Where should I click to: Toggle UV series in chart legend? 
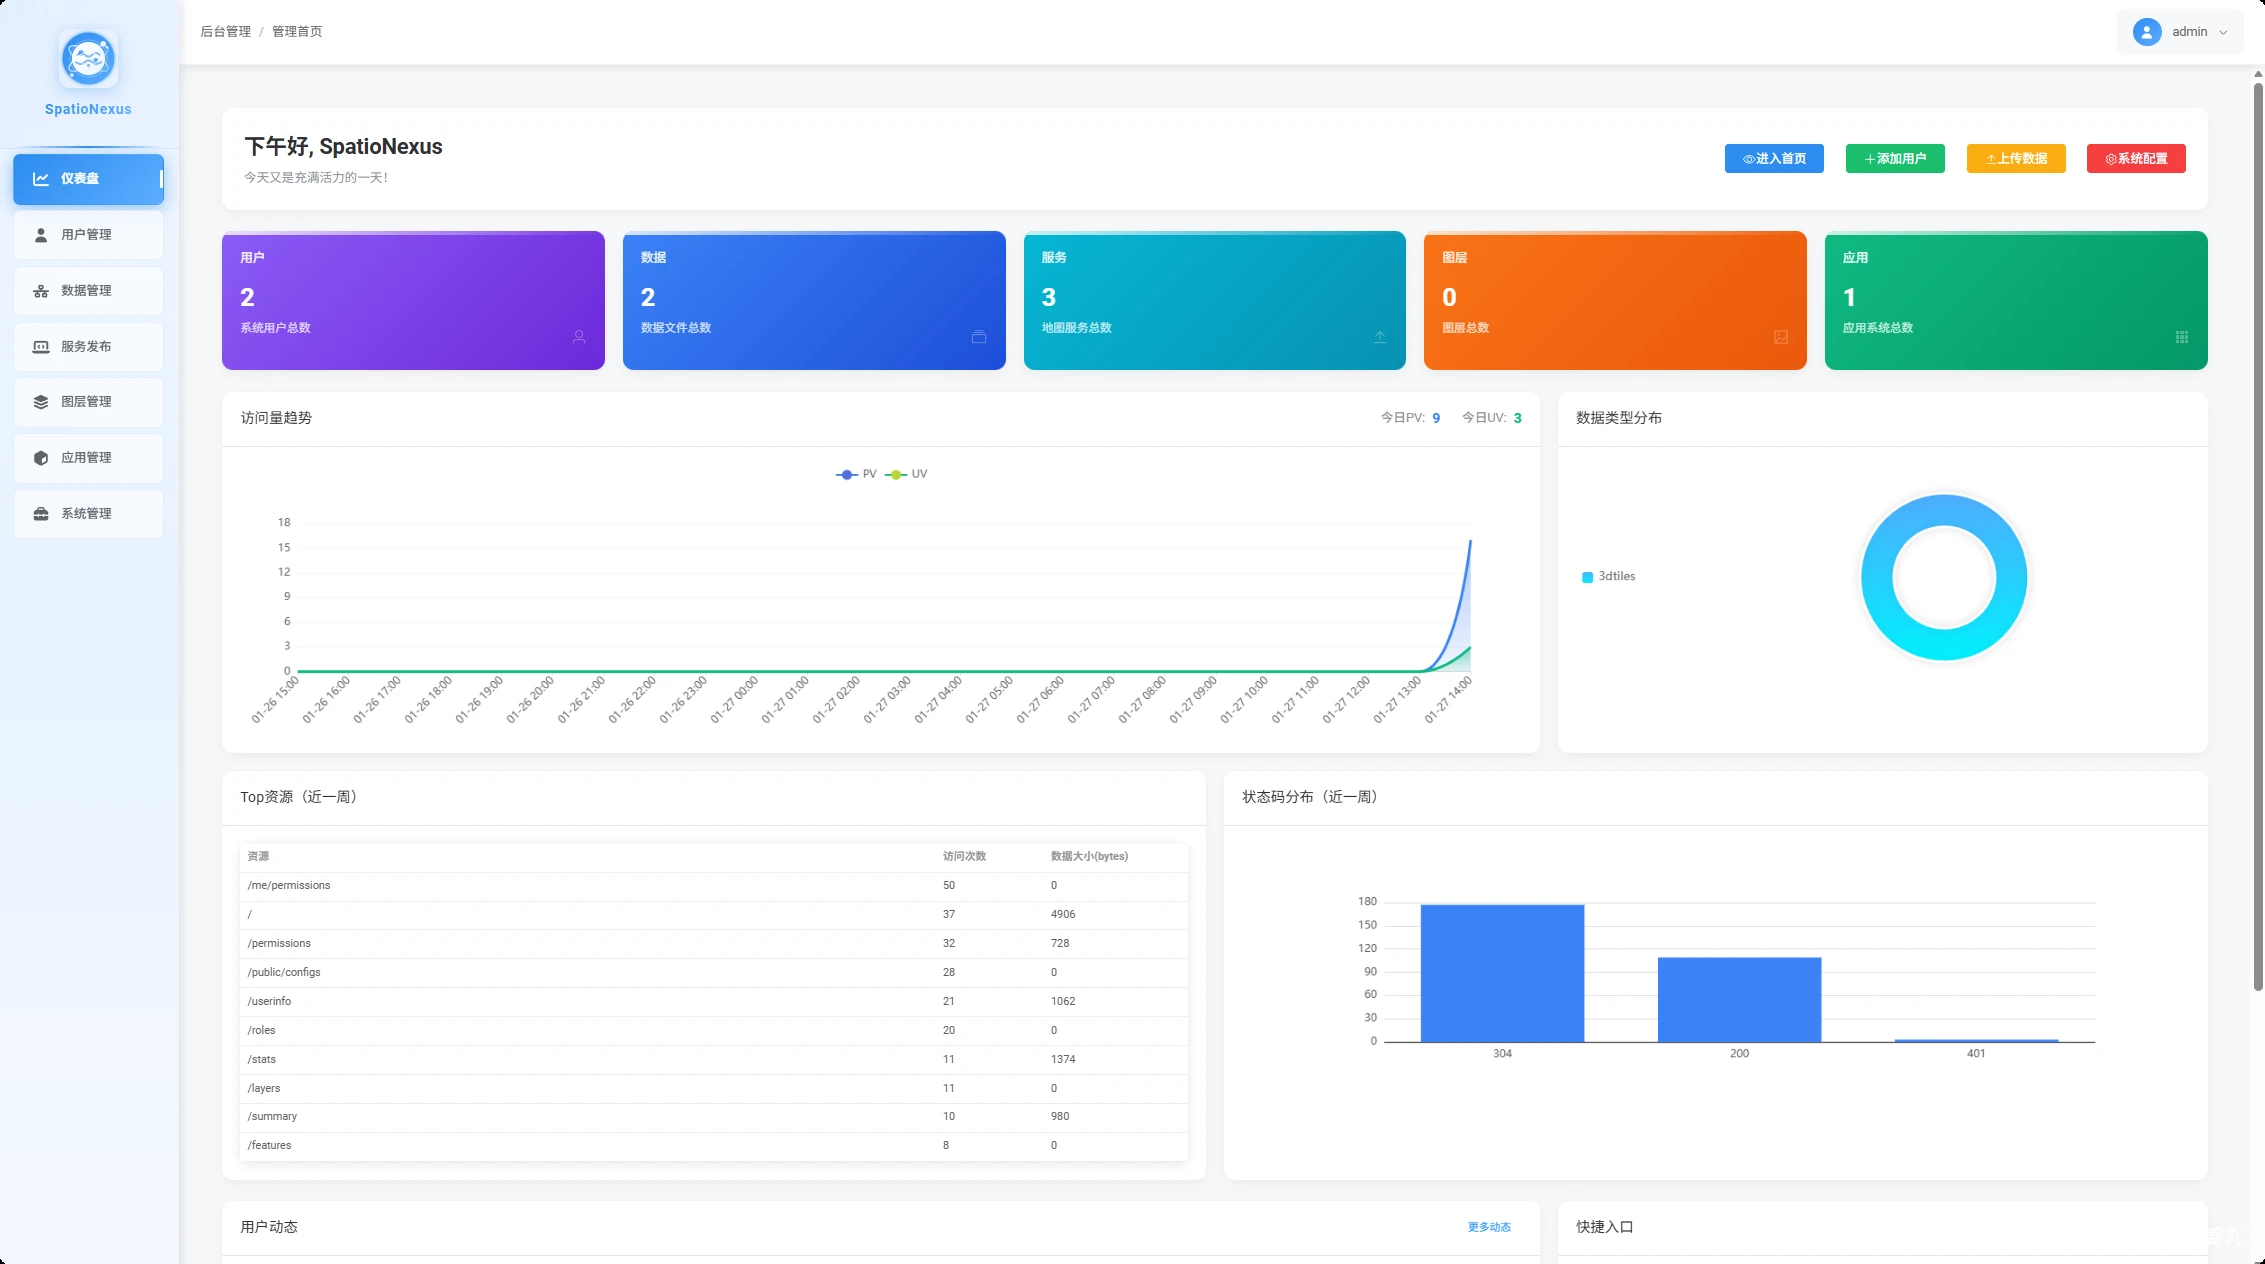coord(907,474)
